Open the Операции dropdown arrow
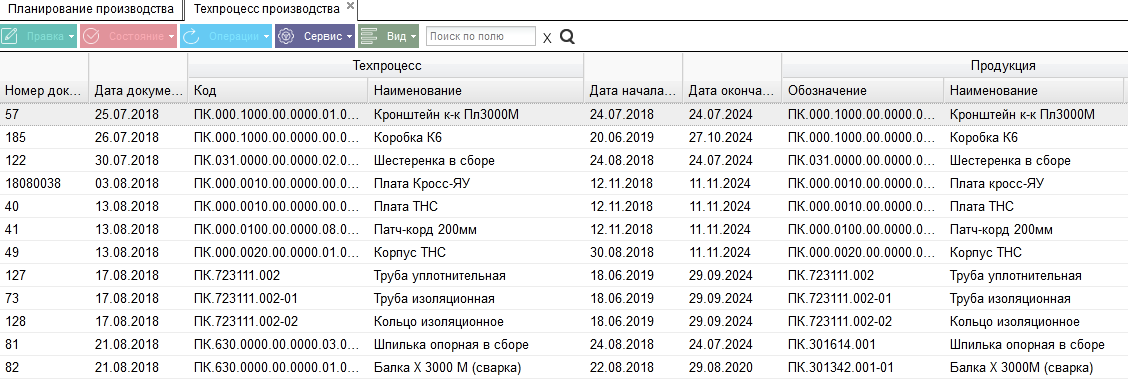The height and width of the screenshot is (384, 1128). pyautogui.click(x=266, y=37)
